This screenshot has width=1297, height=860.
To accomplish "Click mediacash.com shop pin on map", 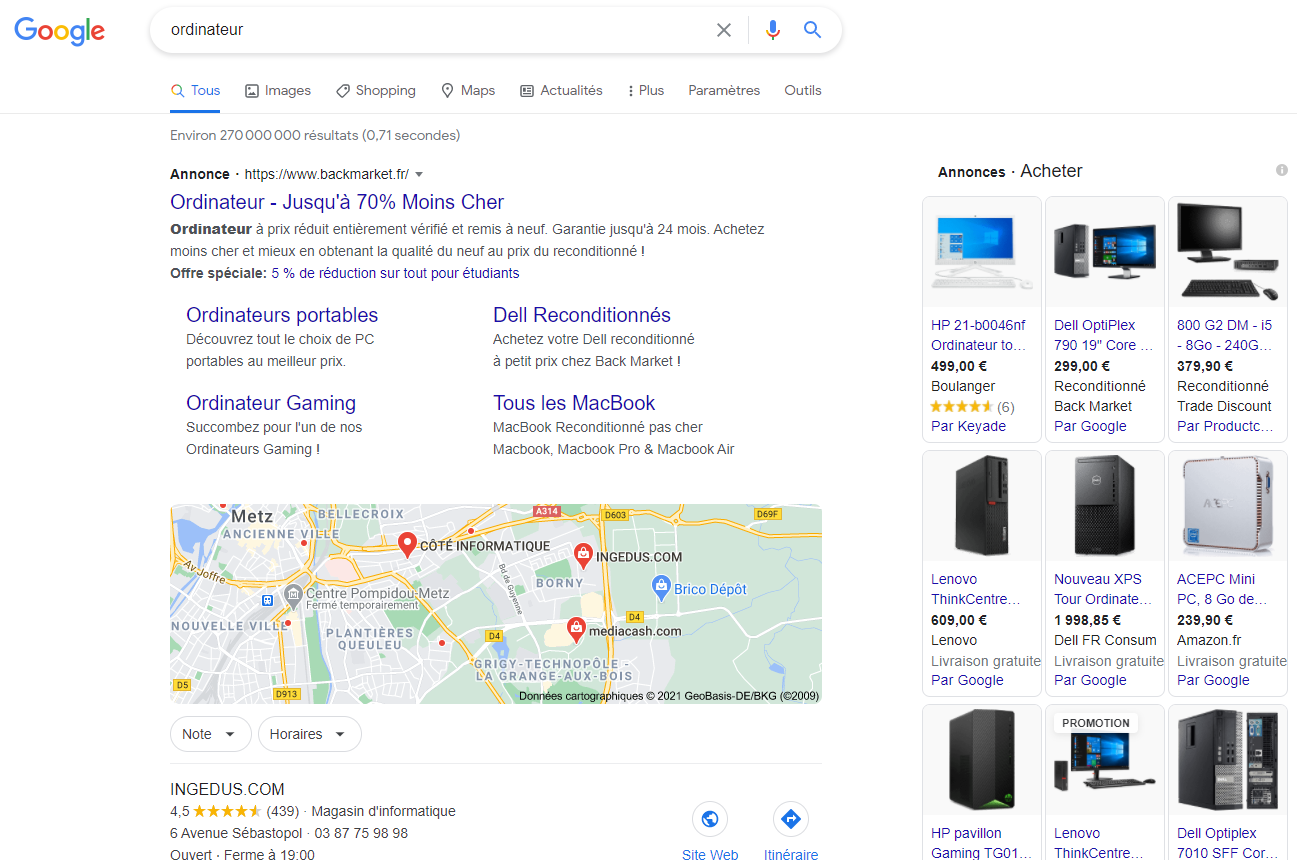I will point(575,630).
